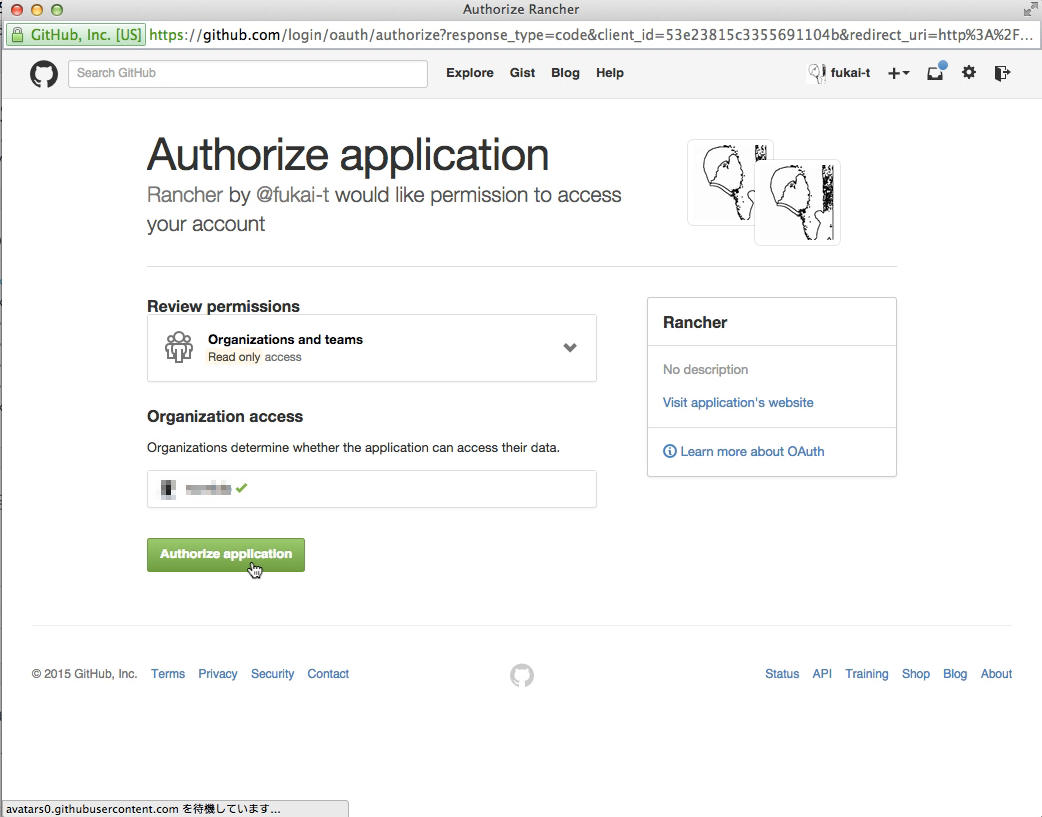Click the No description text
Image resolution: width=1042 pixels, height=817 pixels.
(705, 370)
